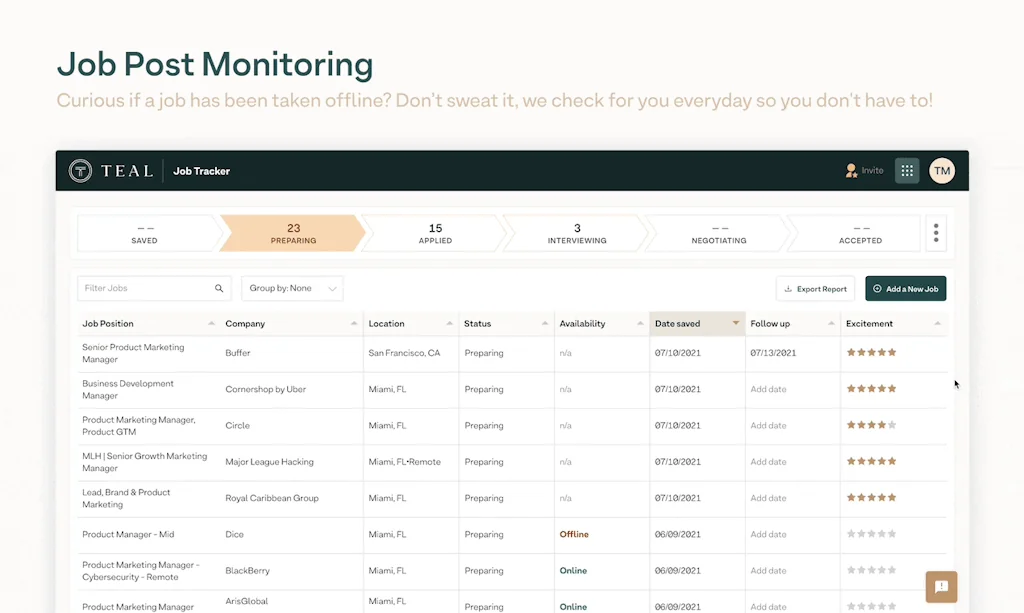Click the search icon in Filter Jobs

click(x=219, y=288)
